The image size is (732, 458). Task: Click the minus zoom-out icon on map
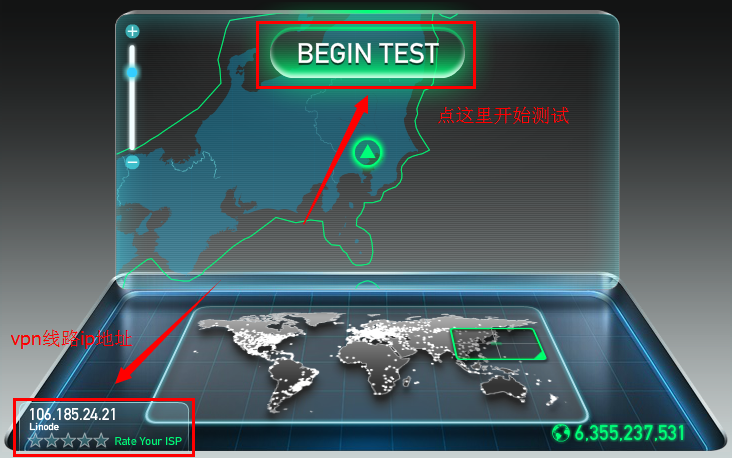pos(133,162)
